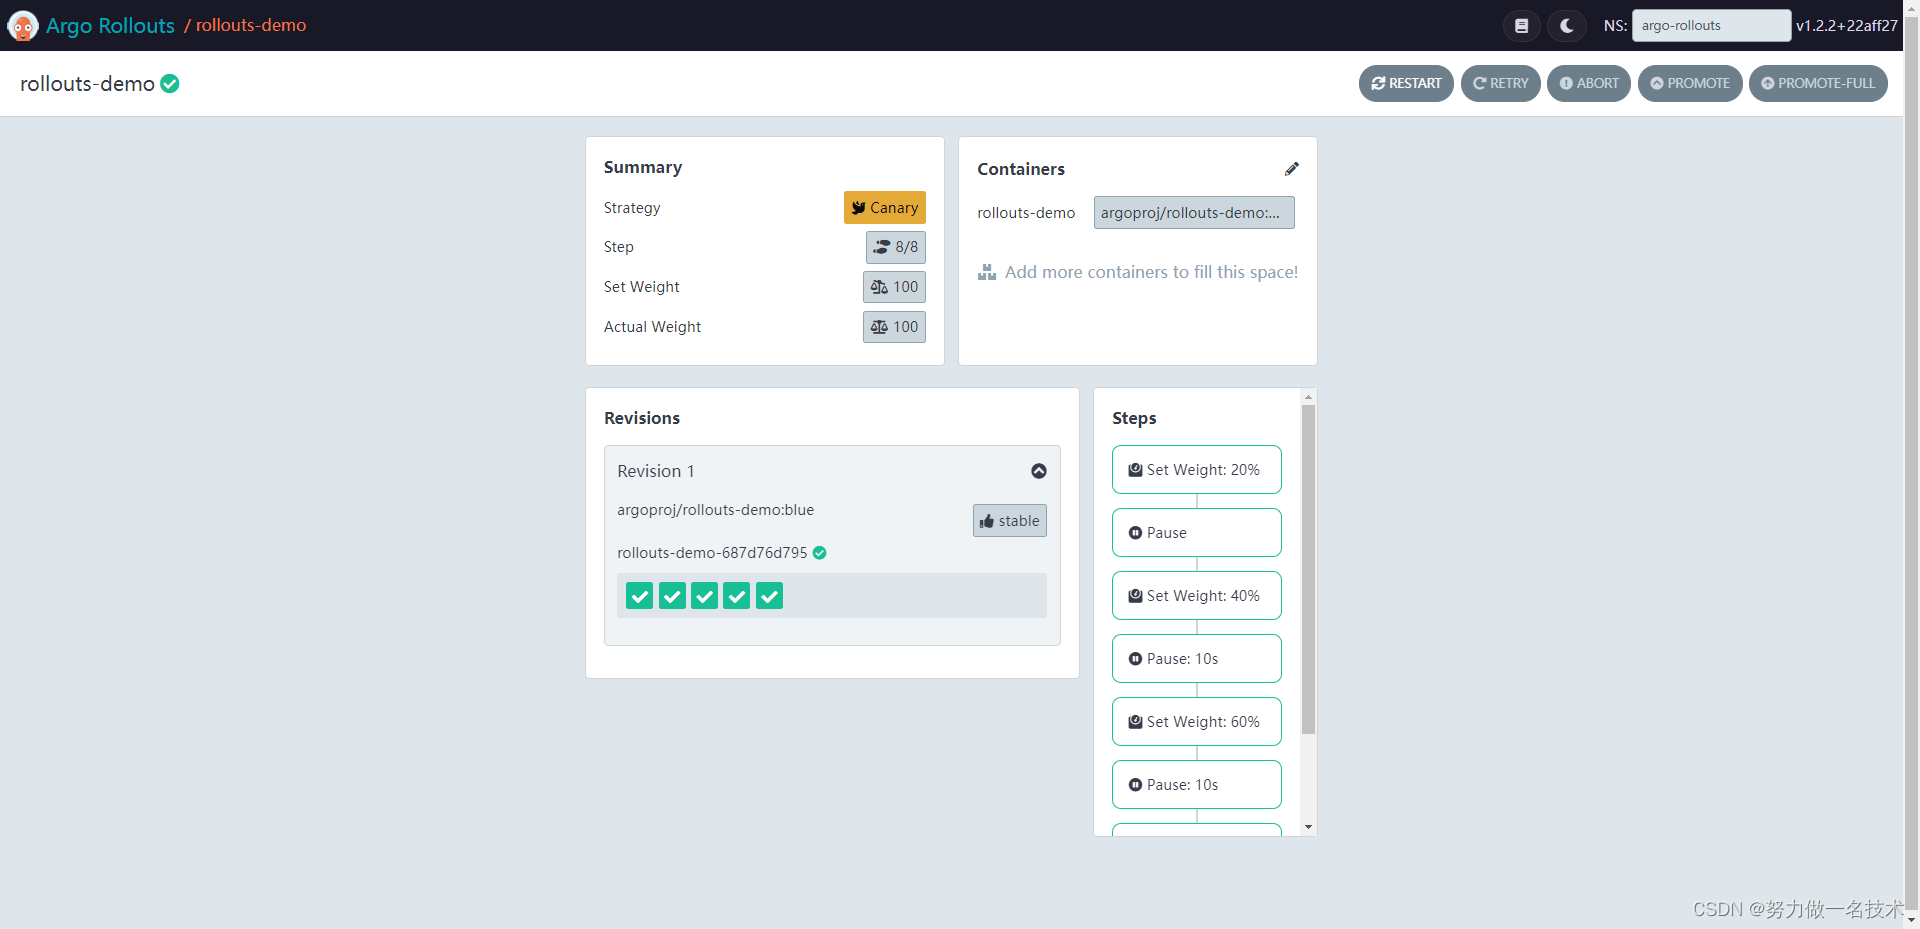Image resolution: width=1920 pixels, height=929 pixels.
Task: Select the Set Weight: 20% step
Action: (x=1197, y=470)
